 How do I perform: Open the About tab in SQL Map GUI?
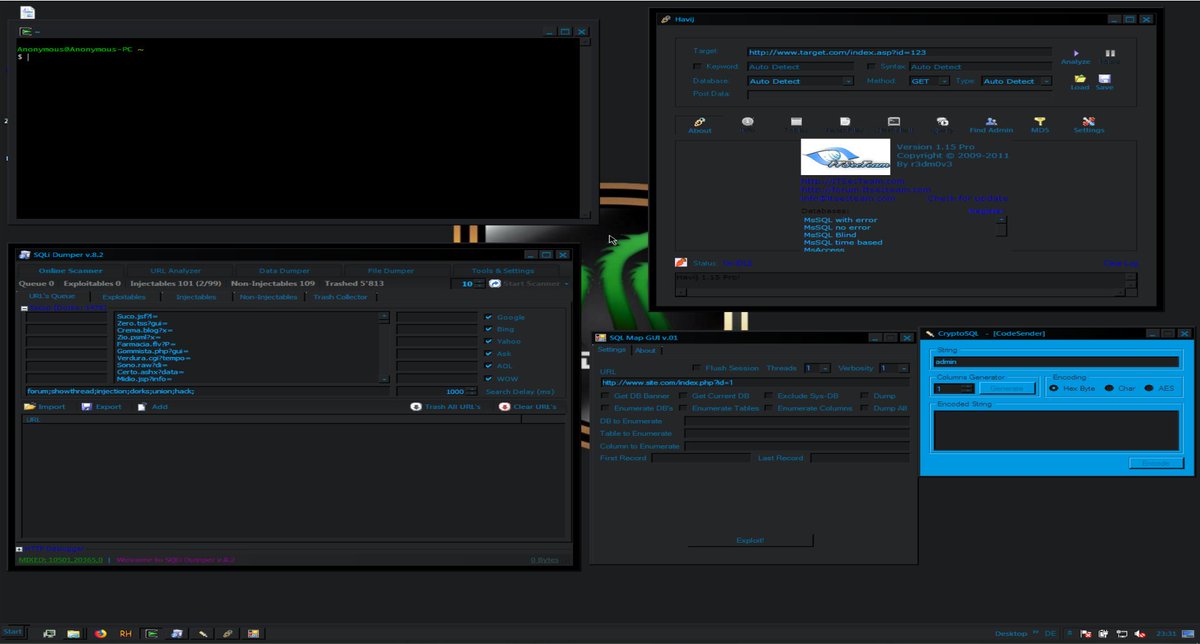(645, 350)
